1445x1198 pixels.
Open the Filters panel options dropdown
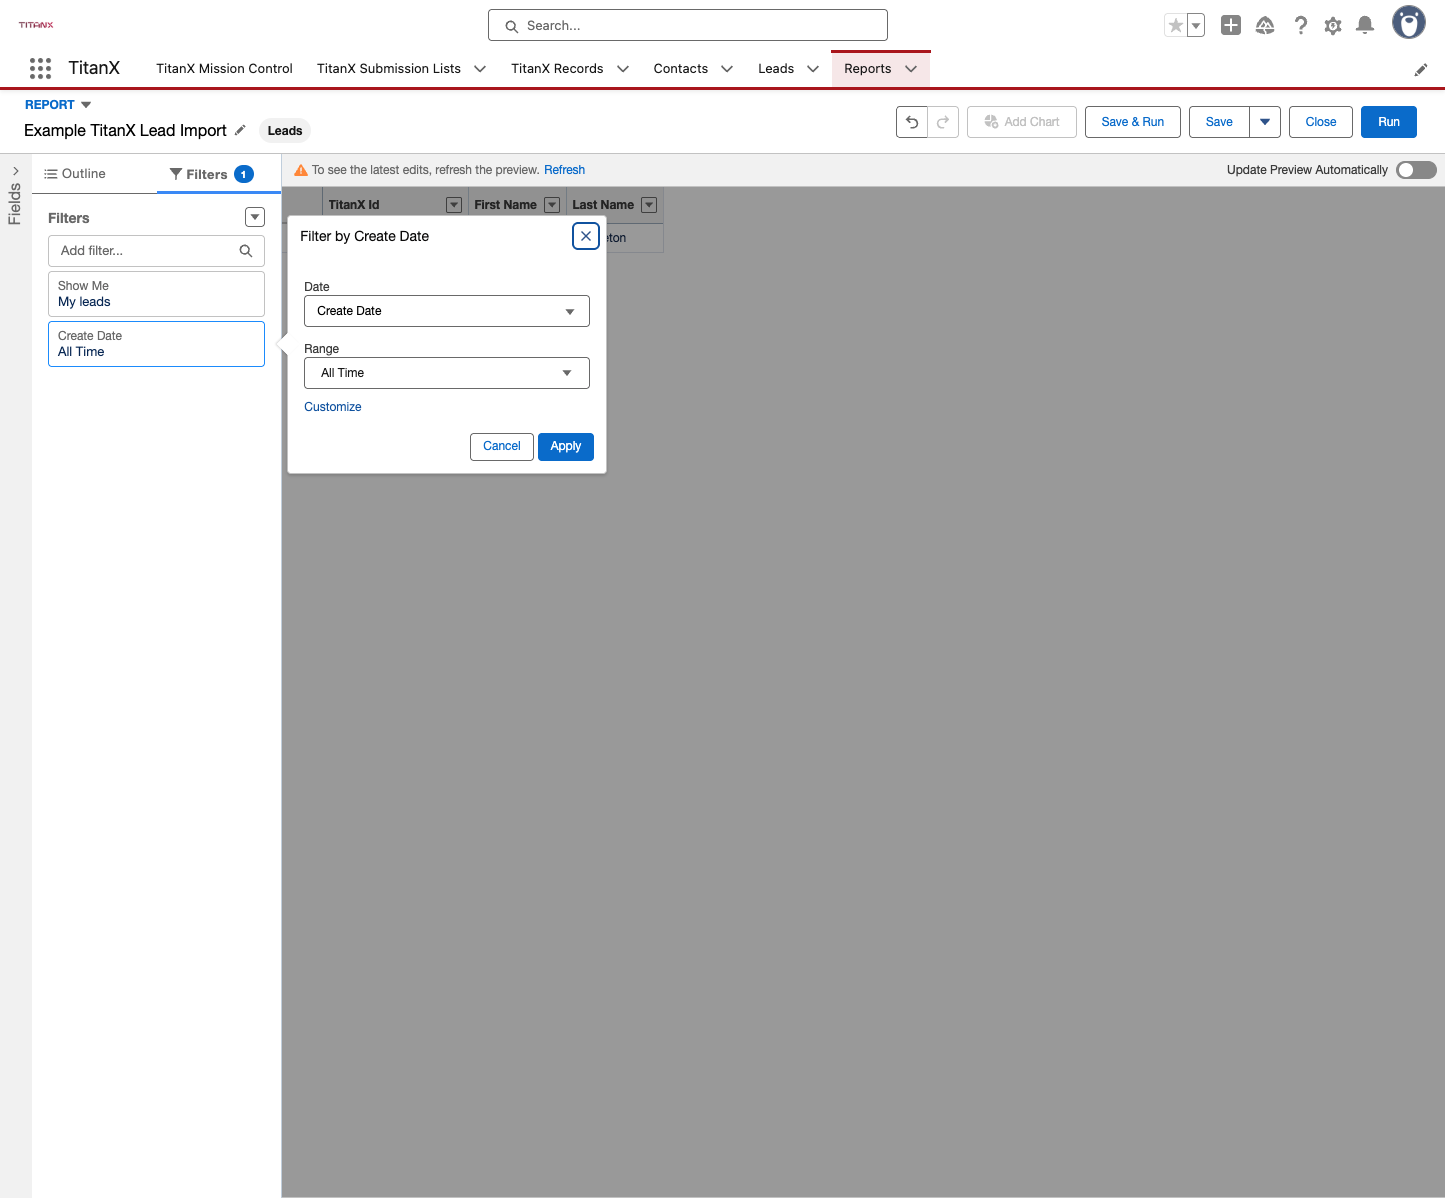click(x=255, y=217)
